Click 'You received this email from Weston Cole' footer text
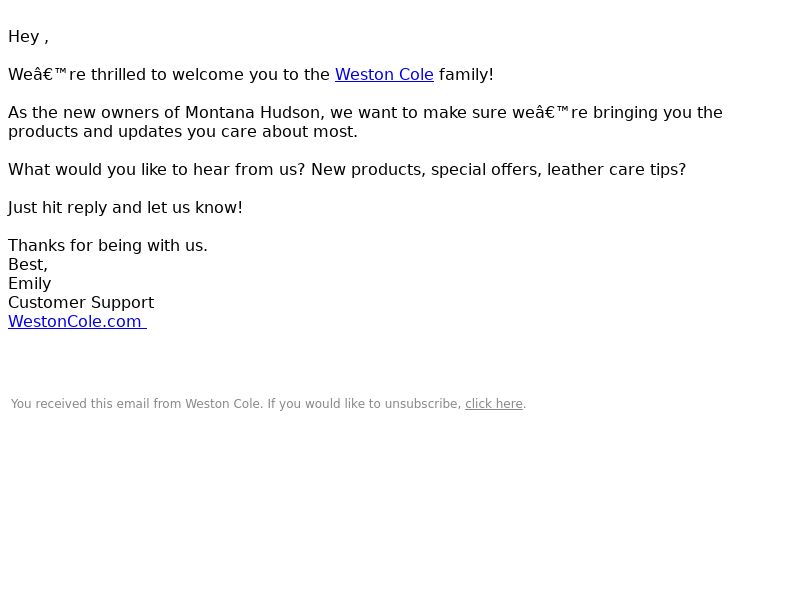This screenshot has height=600, width=800. [x=136, y=404]
